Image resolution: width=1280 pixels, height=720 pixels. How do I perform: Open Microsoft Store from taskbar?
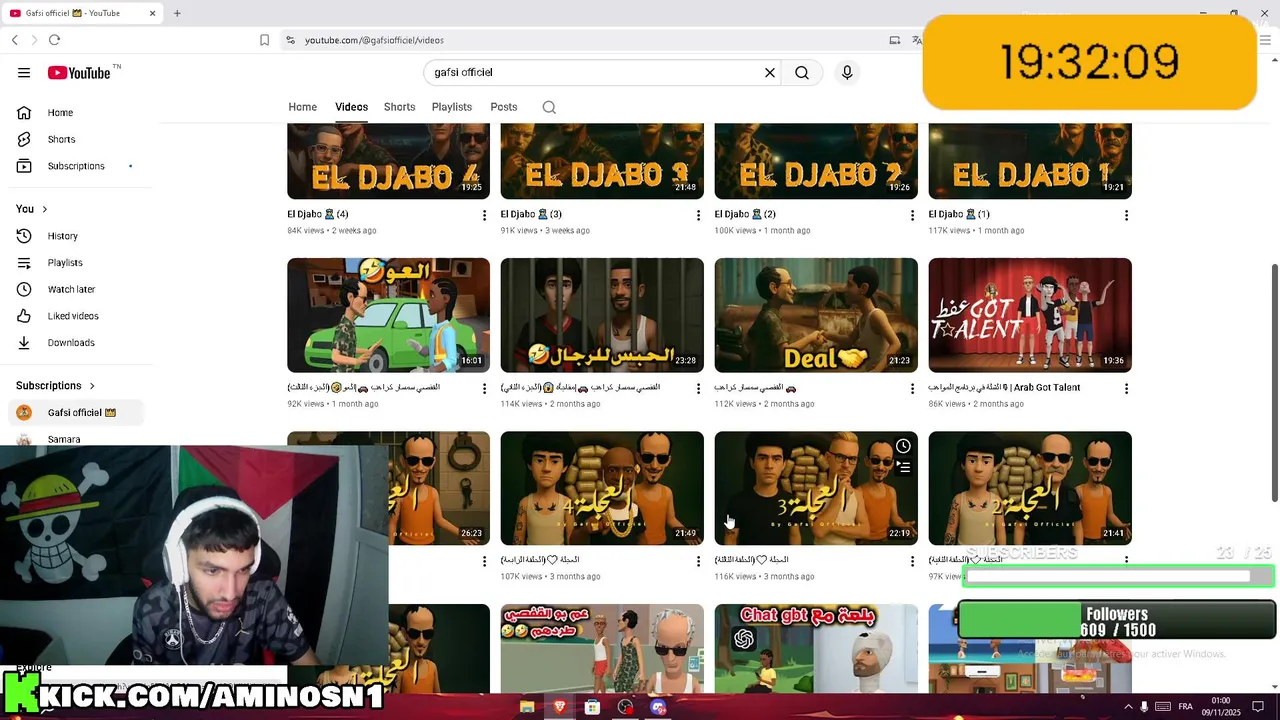tap(592, 707)
